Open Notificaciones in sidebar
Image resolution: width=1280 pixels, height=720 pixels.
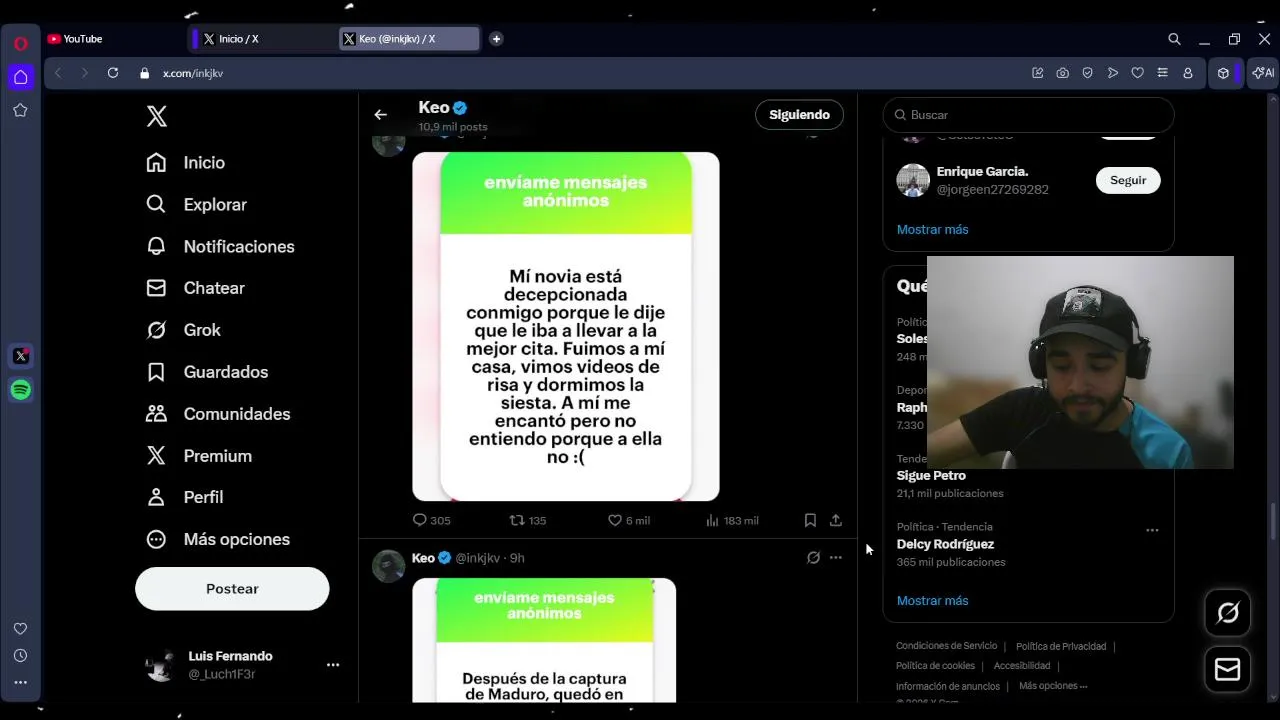(220, 246)
